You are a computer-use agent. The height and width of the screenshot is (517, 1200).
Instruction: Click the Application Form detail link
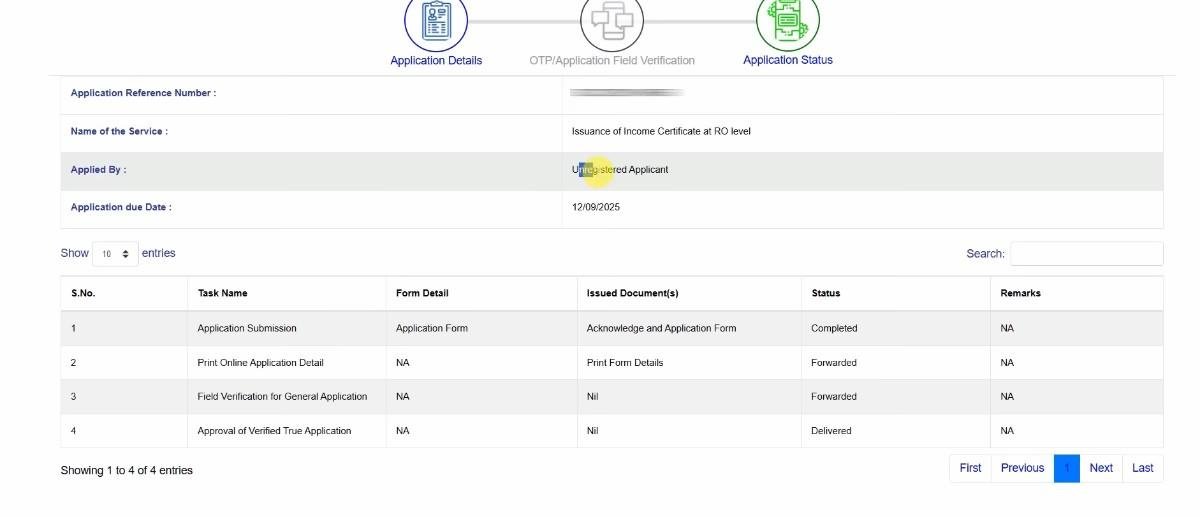tap(432, 328)
